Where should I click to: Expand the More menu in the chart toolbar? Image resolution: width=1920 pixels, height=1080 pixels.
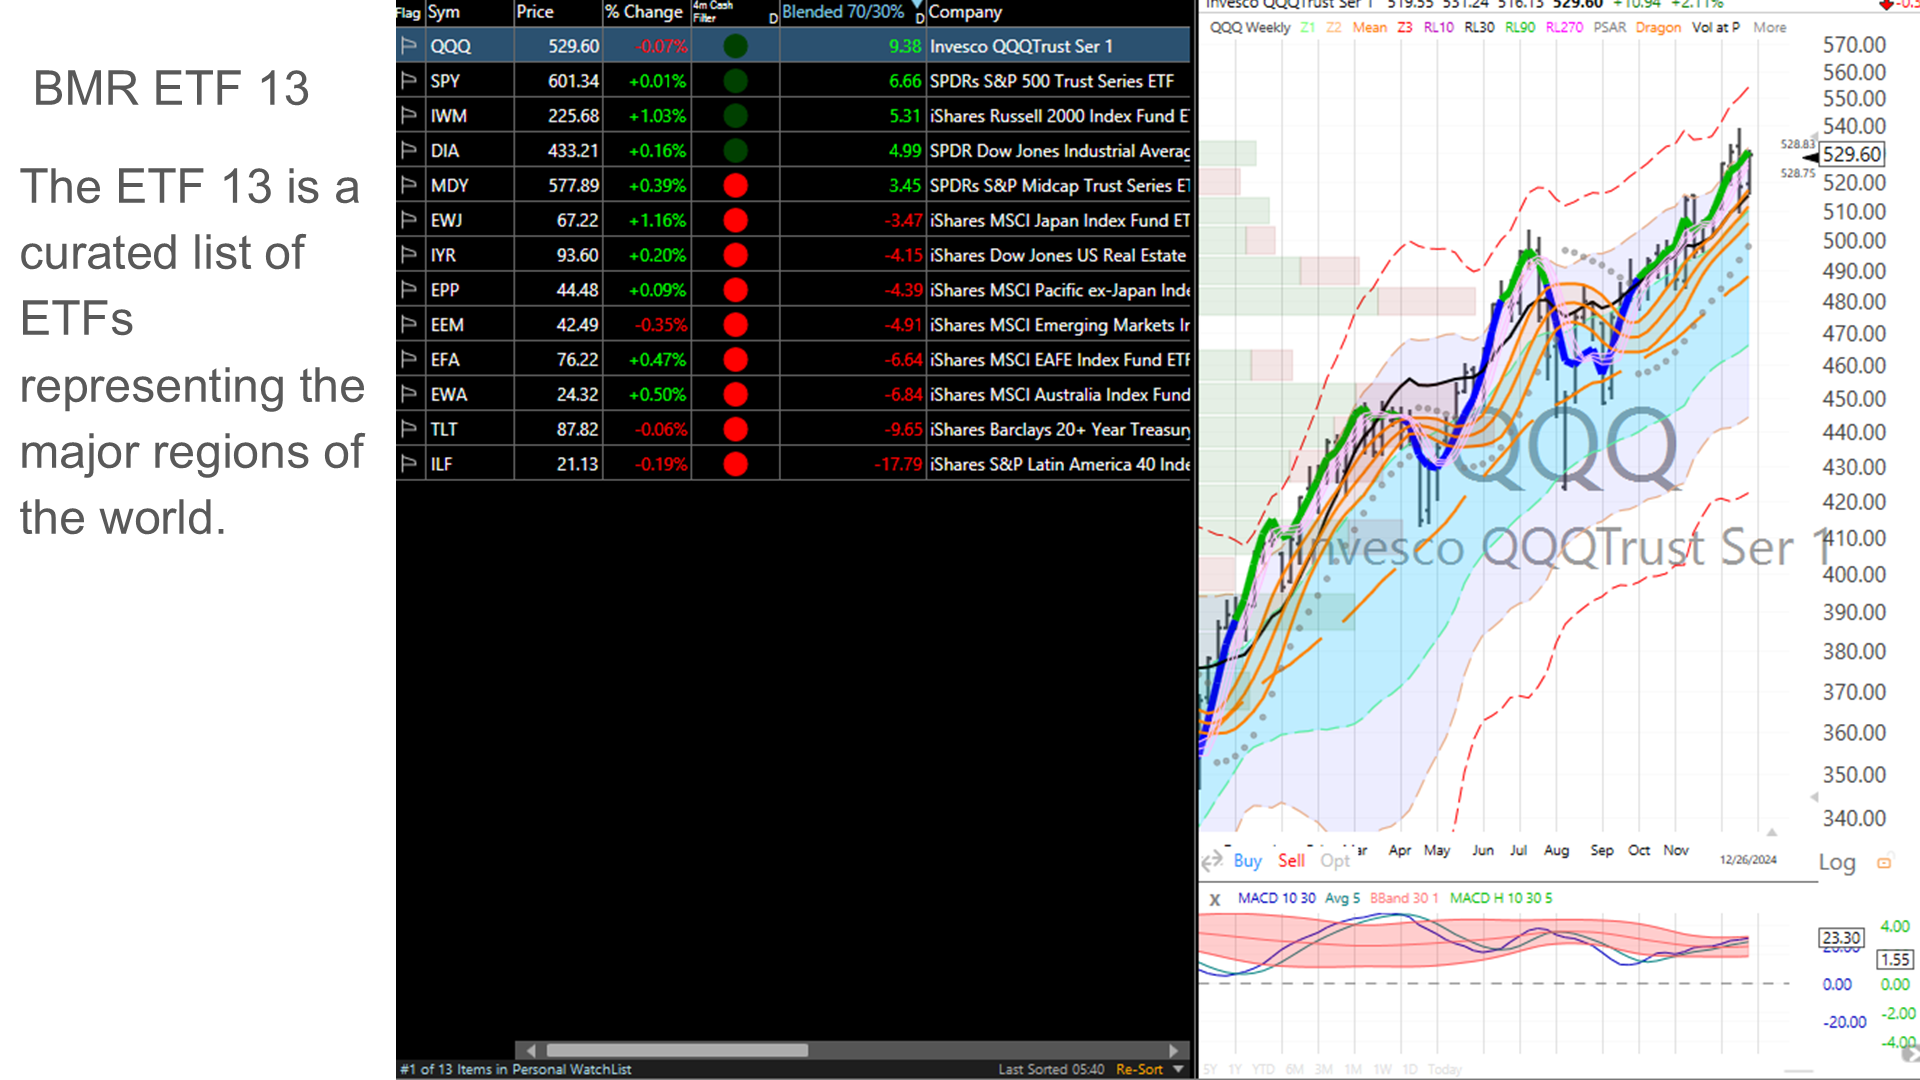(x=1769, y=28)
